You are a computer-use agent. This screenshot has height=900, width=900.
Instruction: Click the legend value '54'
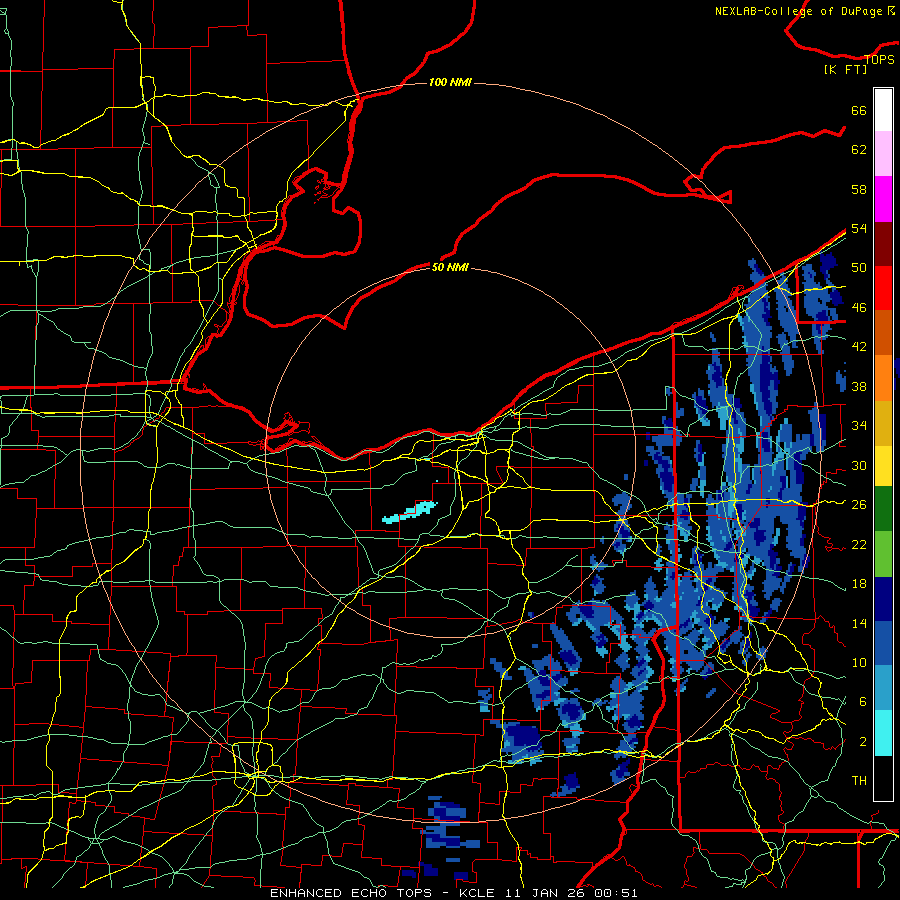click(859, 228)
